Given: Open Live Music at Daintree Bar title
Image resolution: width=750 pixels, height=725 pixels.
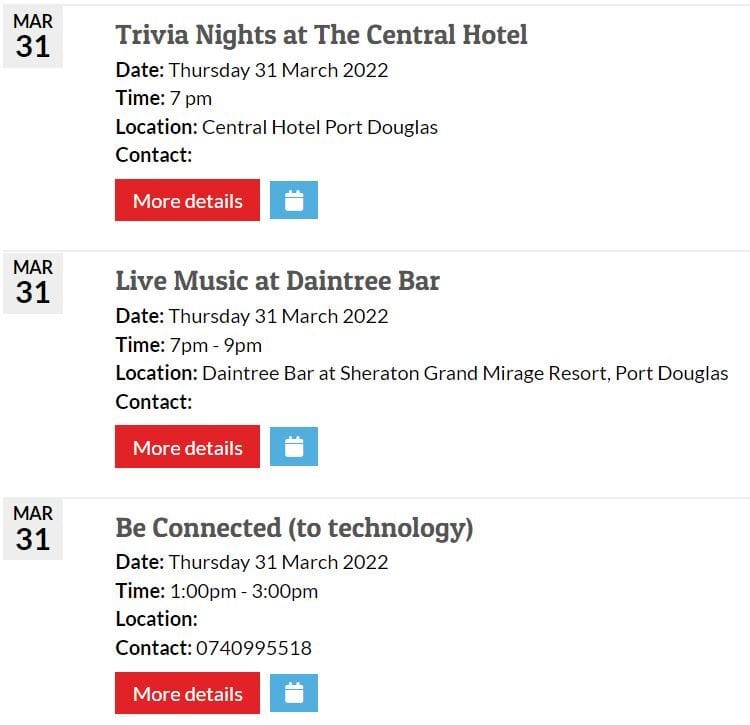Looking at the screenshot, I should pyautogui.click(x=277, y=281).
